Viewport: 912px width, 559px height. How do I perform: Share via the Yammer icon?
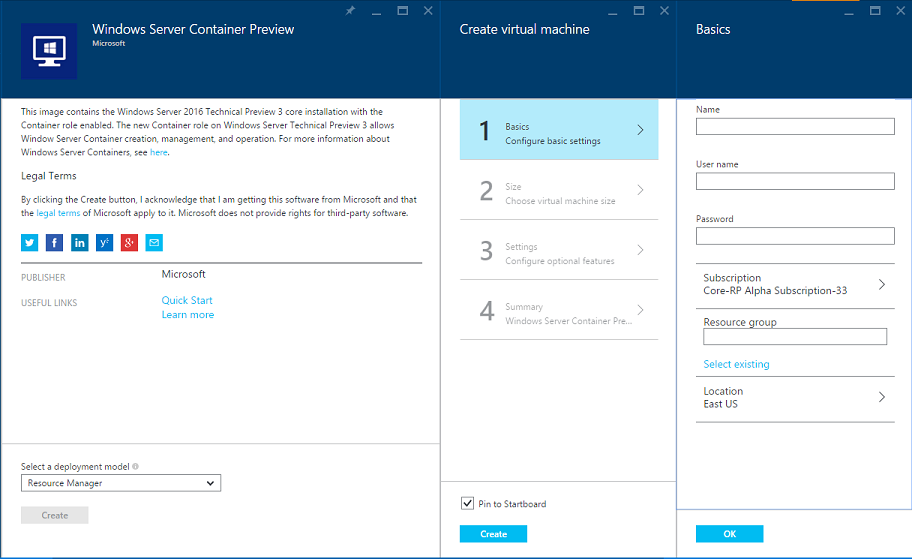pos(104,243)
